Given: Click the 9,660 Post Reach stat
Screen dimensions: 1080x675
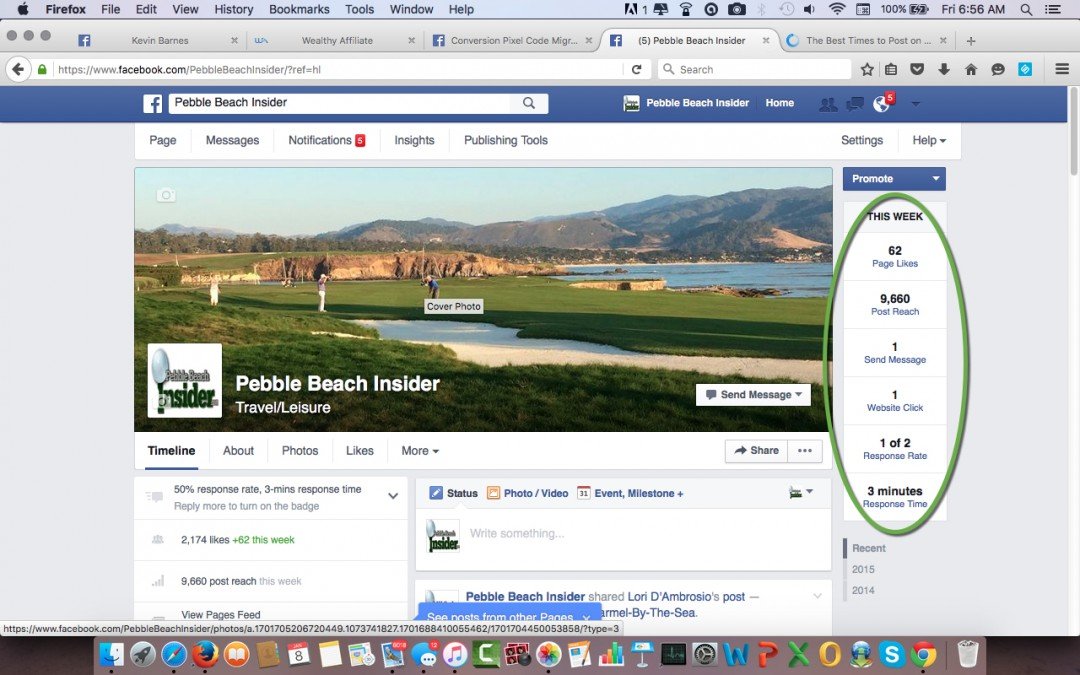Looking at the screenshot, I should pos(895,304).
